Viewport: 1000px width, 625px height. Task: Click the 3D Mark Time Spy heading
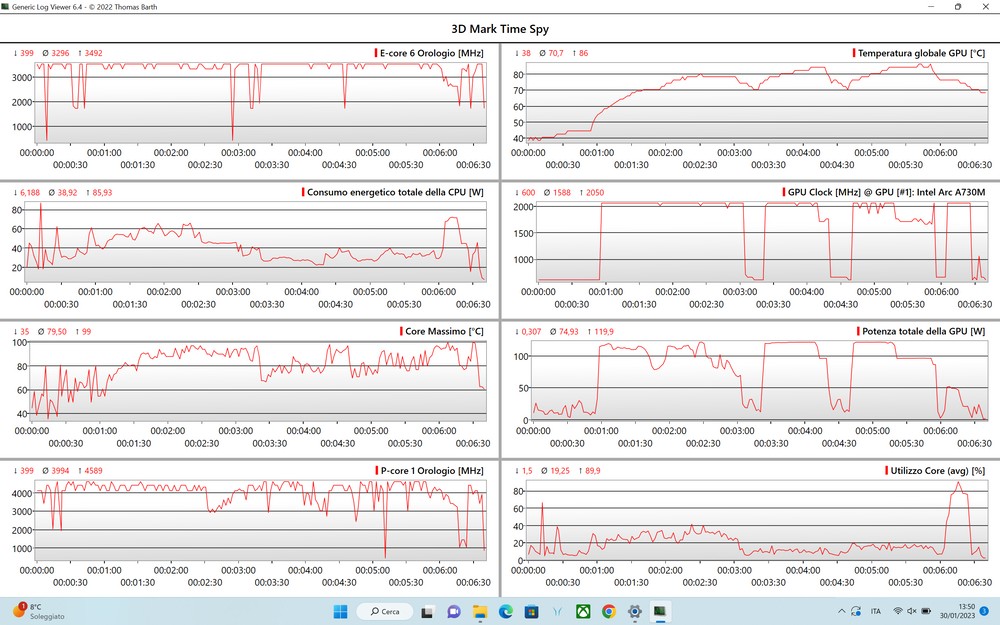[x=500, y=30]
